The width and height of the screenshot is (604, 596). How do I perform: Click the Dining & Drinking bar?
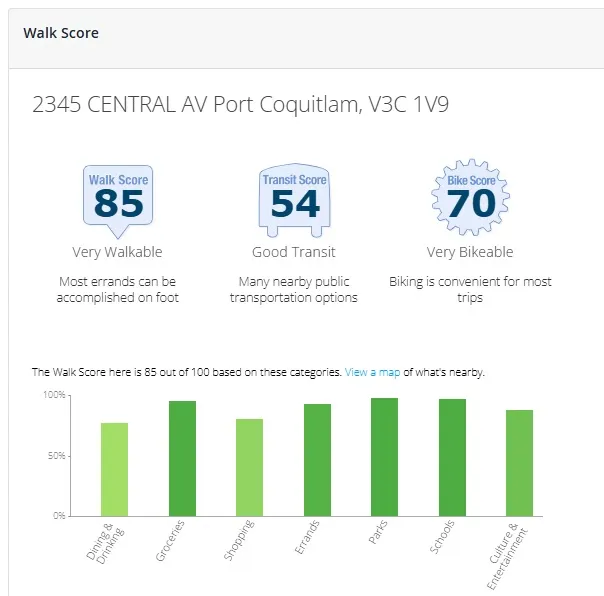(x=114, y=469)
